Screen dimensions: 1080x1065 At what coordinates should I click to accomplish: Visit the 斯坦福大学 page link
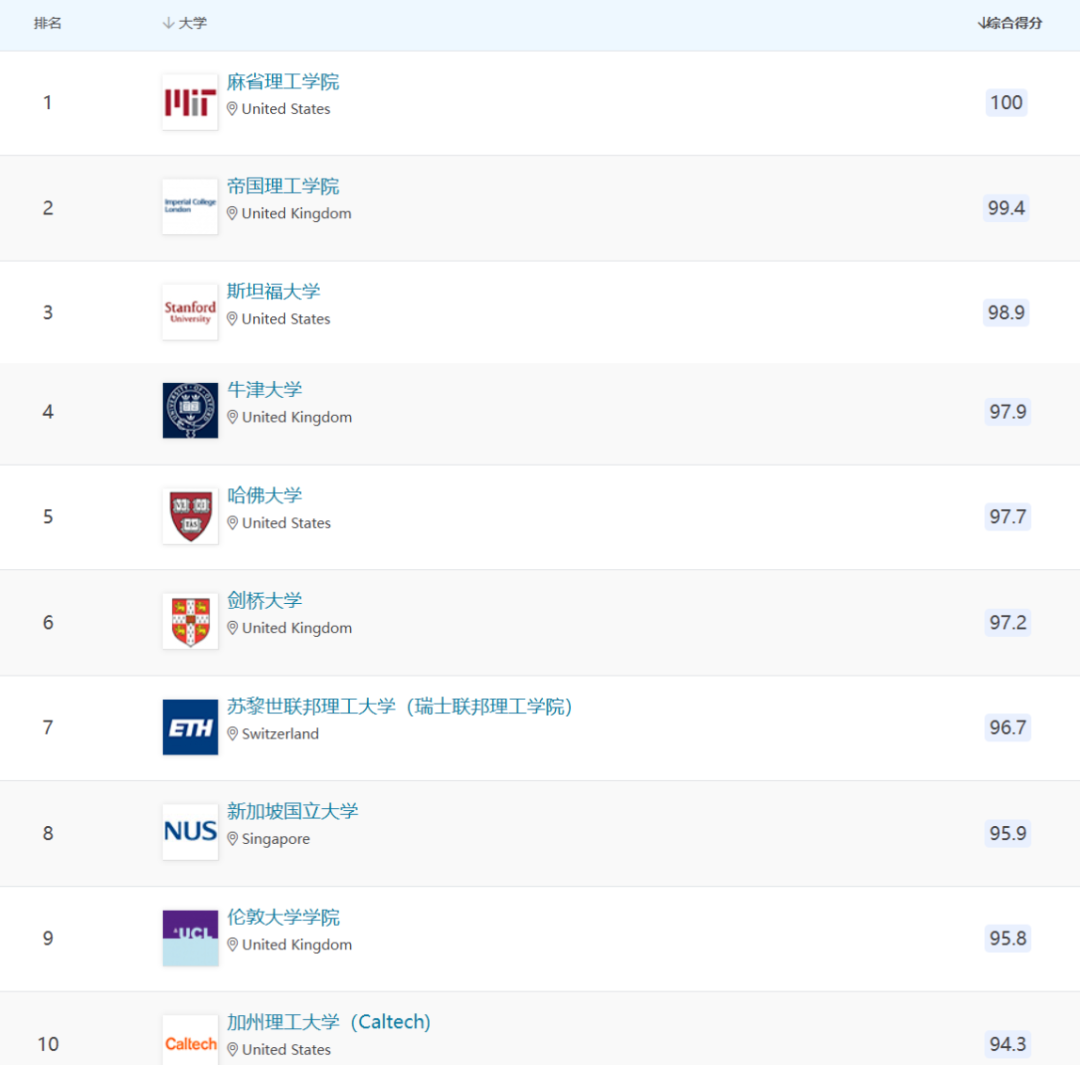[x=273, y=291]
